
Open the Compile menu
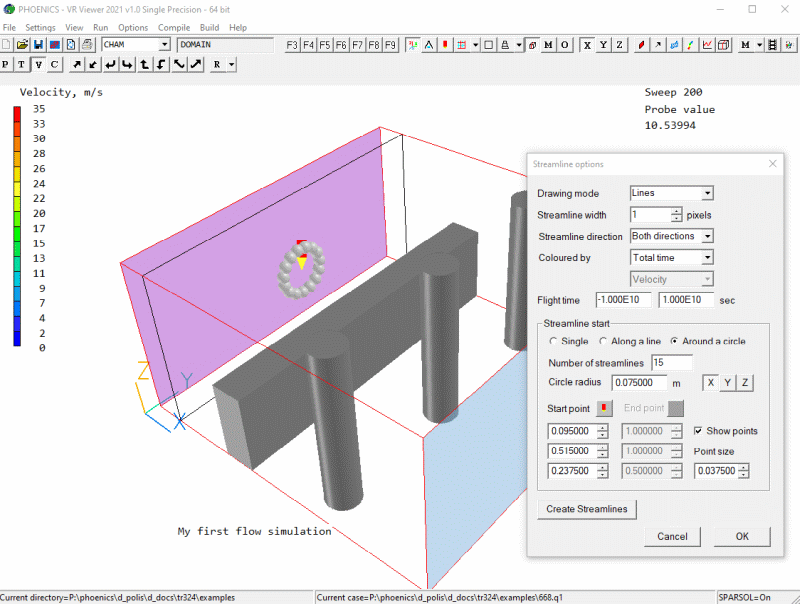(174, 28)
